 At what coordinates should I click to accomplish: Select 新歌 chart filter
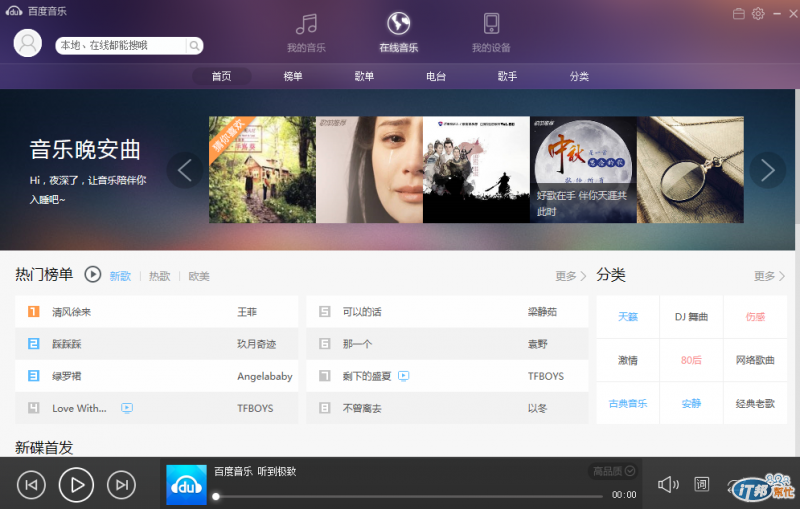120,276
